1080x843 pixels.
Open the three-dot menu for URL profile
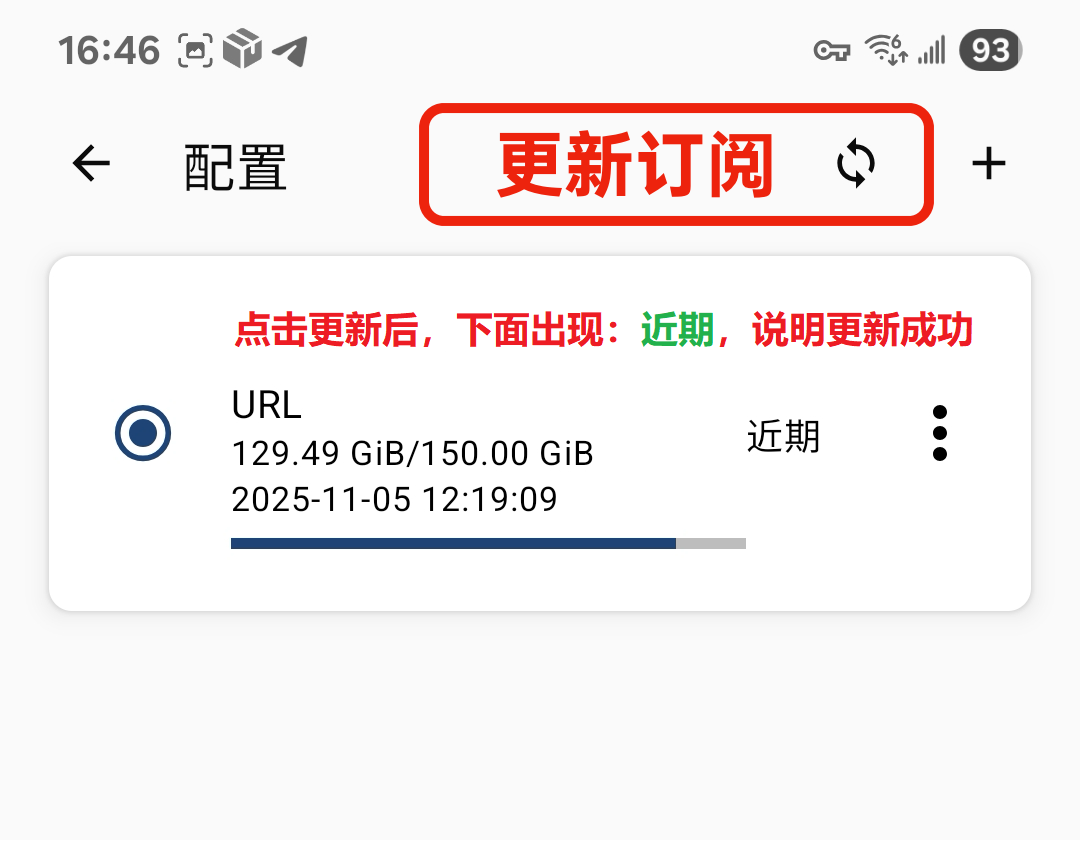939,433
